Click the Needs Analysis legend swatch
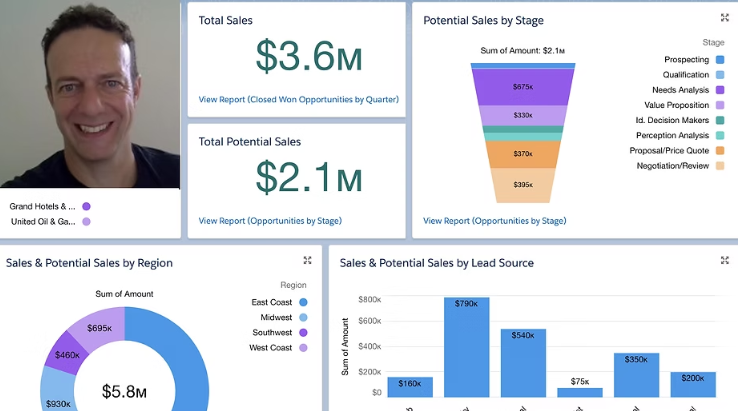This screenshot has width=738, height=411. pos(720,90)
